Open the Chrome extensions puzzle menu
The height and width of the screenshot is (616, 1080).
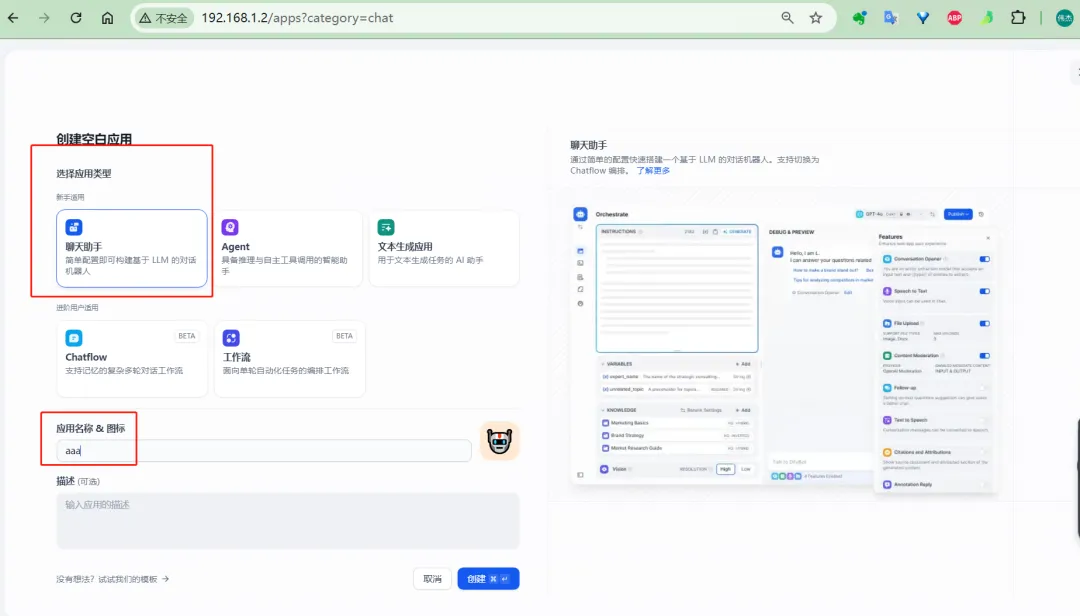[1018, 18]
